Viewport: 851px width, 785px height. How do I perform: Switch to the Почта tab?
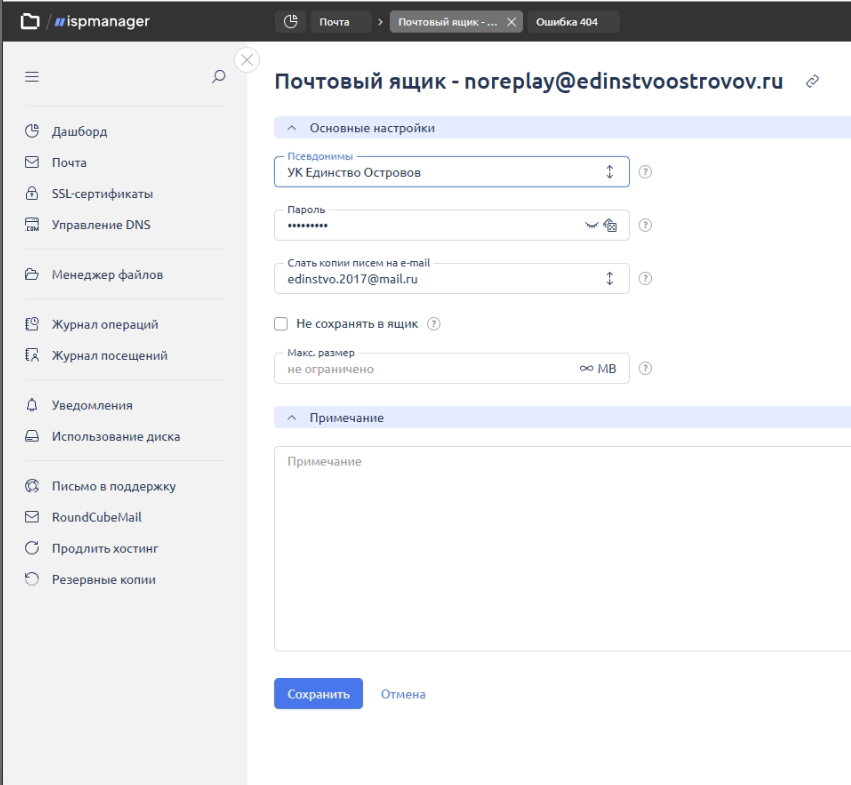tap(341, 22)
